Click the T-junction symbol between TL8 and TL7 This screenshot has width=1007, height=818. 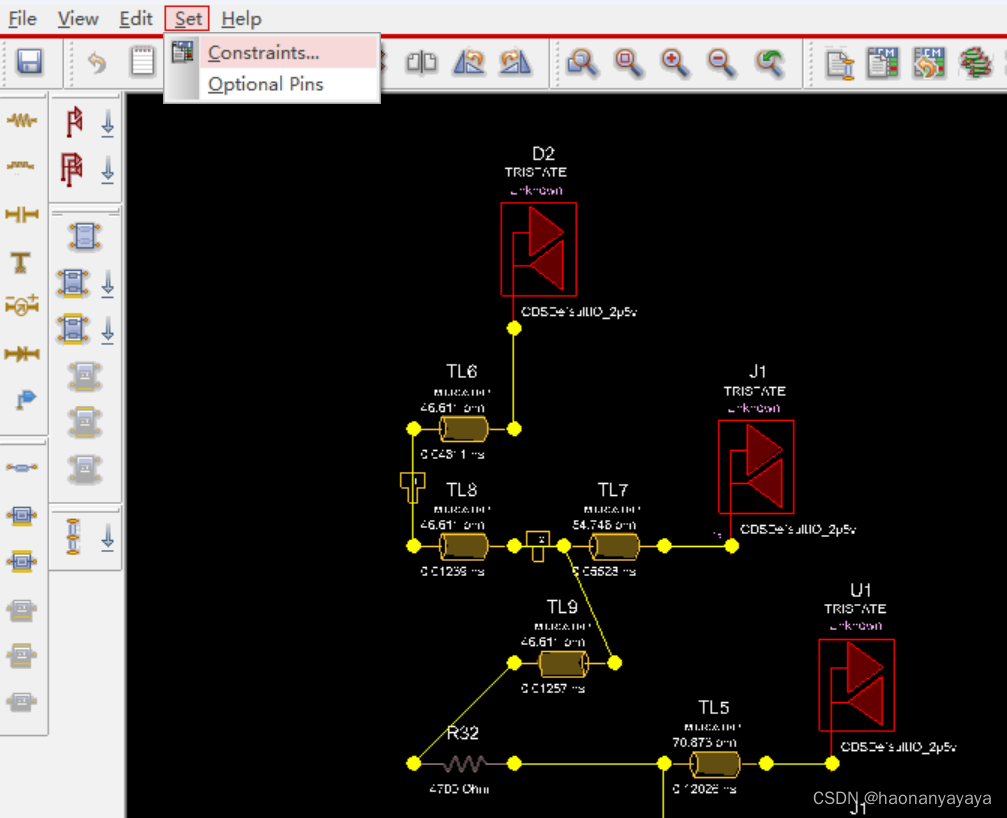pyautogui.click(x=538, y=546)
